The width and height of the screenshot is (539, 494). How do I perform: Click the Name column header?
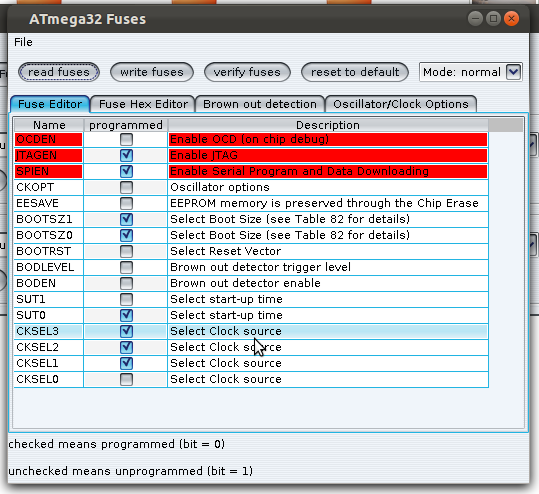point(49,125)
